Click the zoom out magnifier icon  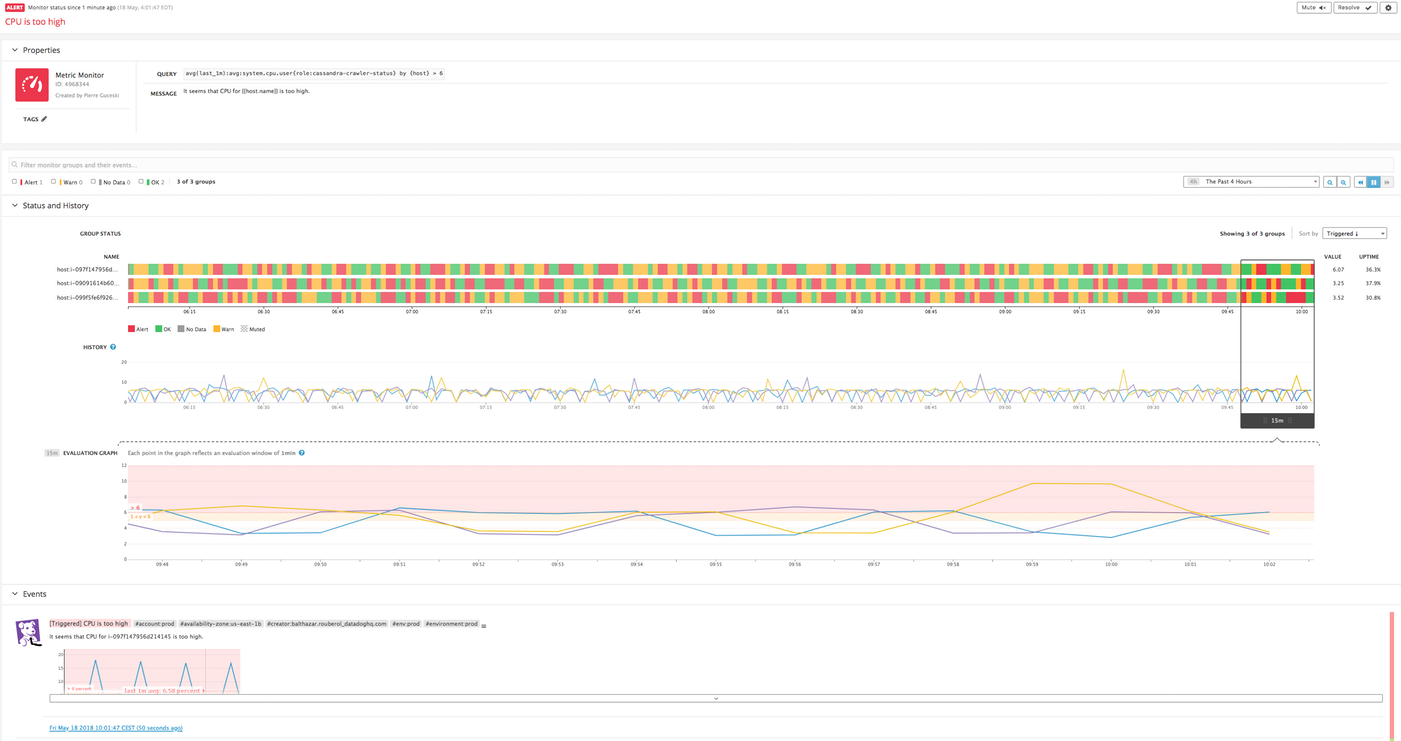(1343, 182)
